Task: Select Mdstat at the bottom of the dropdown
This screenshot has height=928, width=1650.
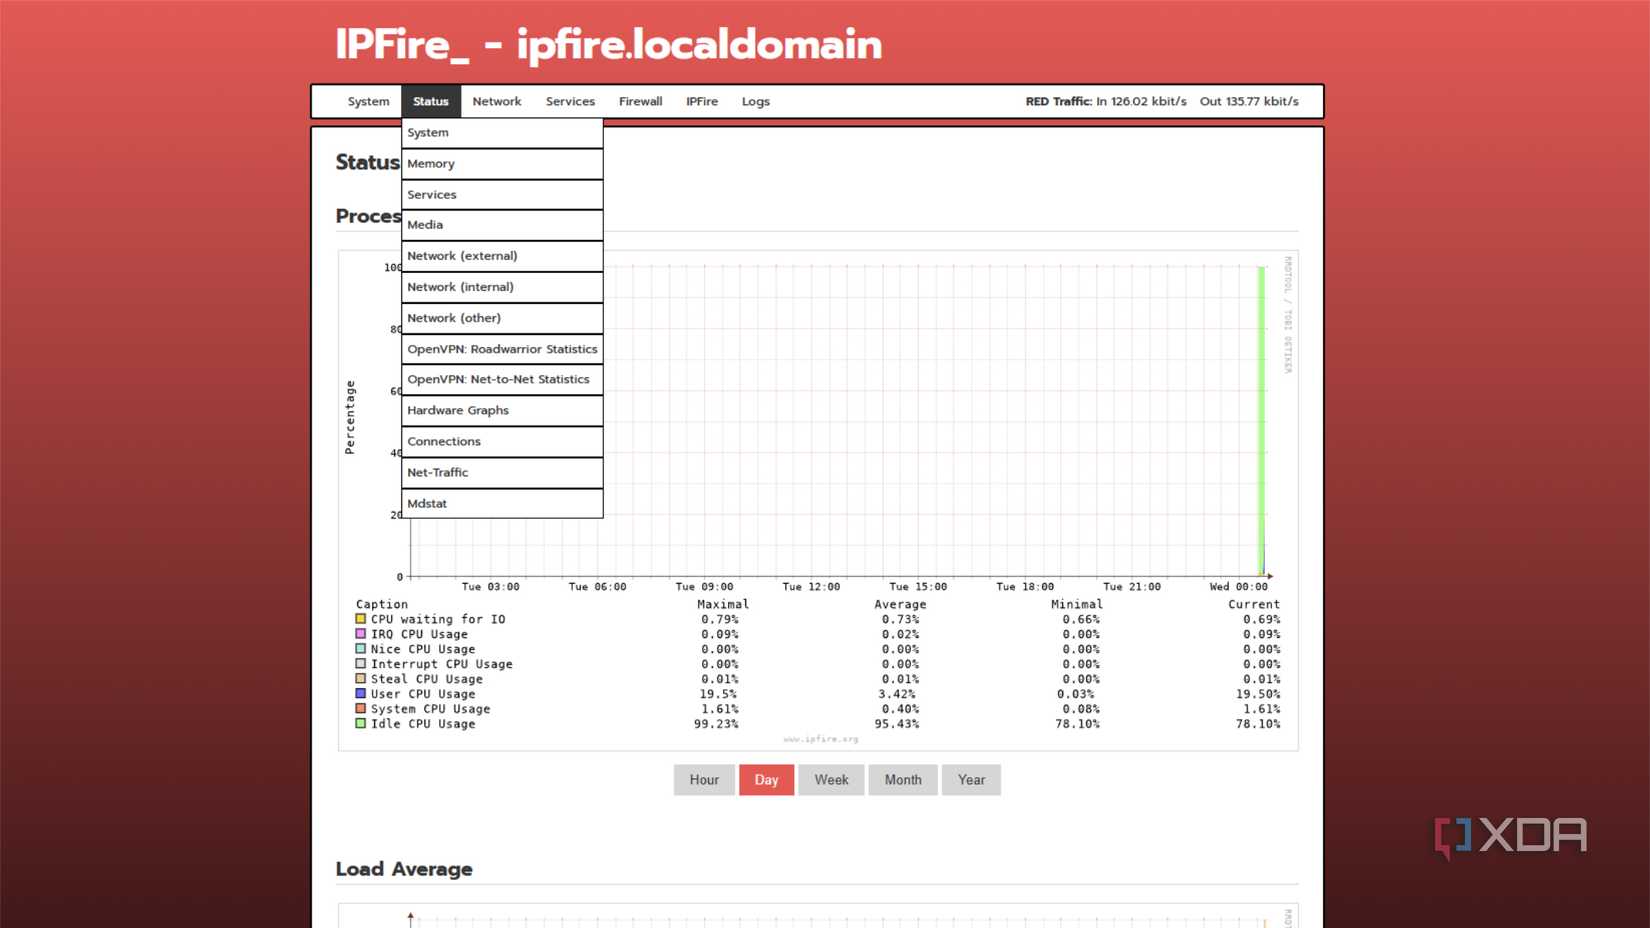Action: tap(427, 503)
